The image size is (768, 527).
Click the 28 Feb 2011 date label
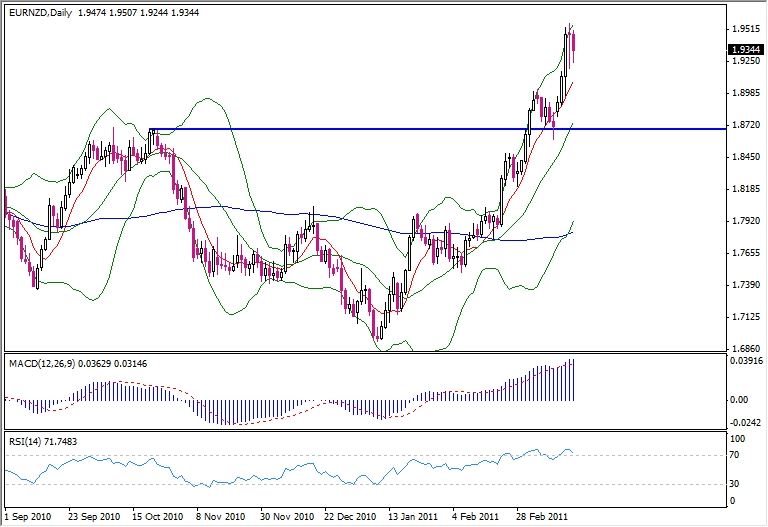click(542, 517)
